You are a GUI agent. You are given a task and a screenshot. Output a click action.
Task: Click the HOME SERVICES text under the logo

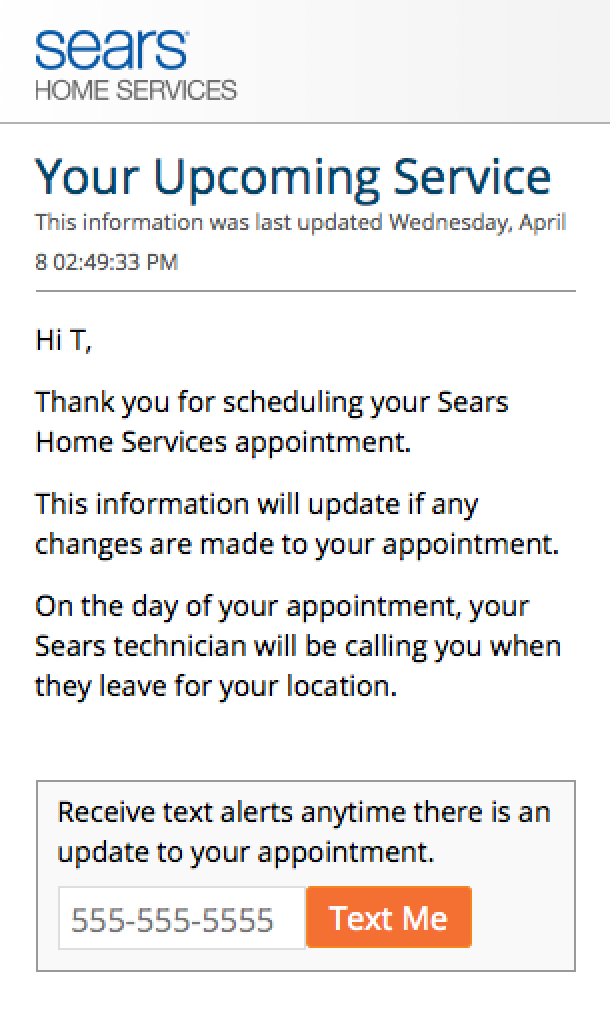tap(136, 90)
